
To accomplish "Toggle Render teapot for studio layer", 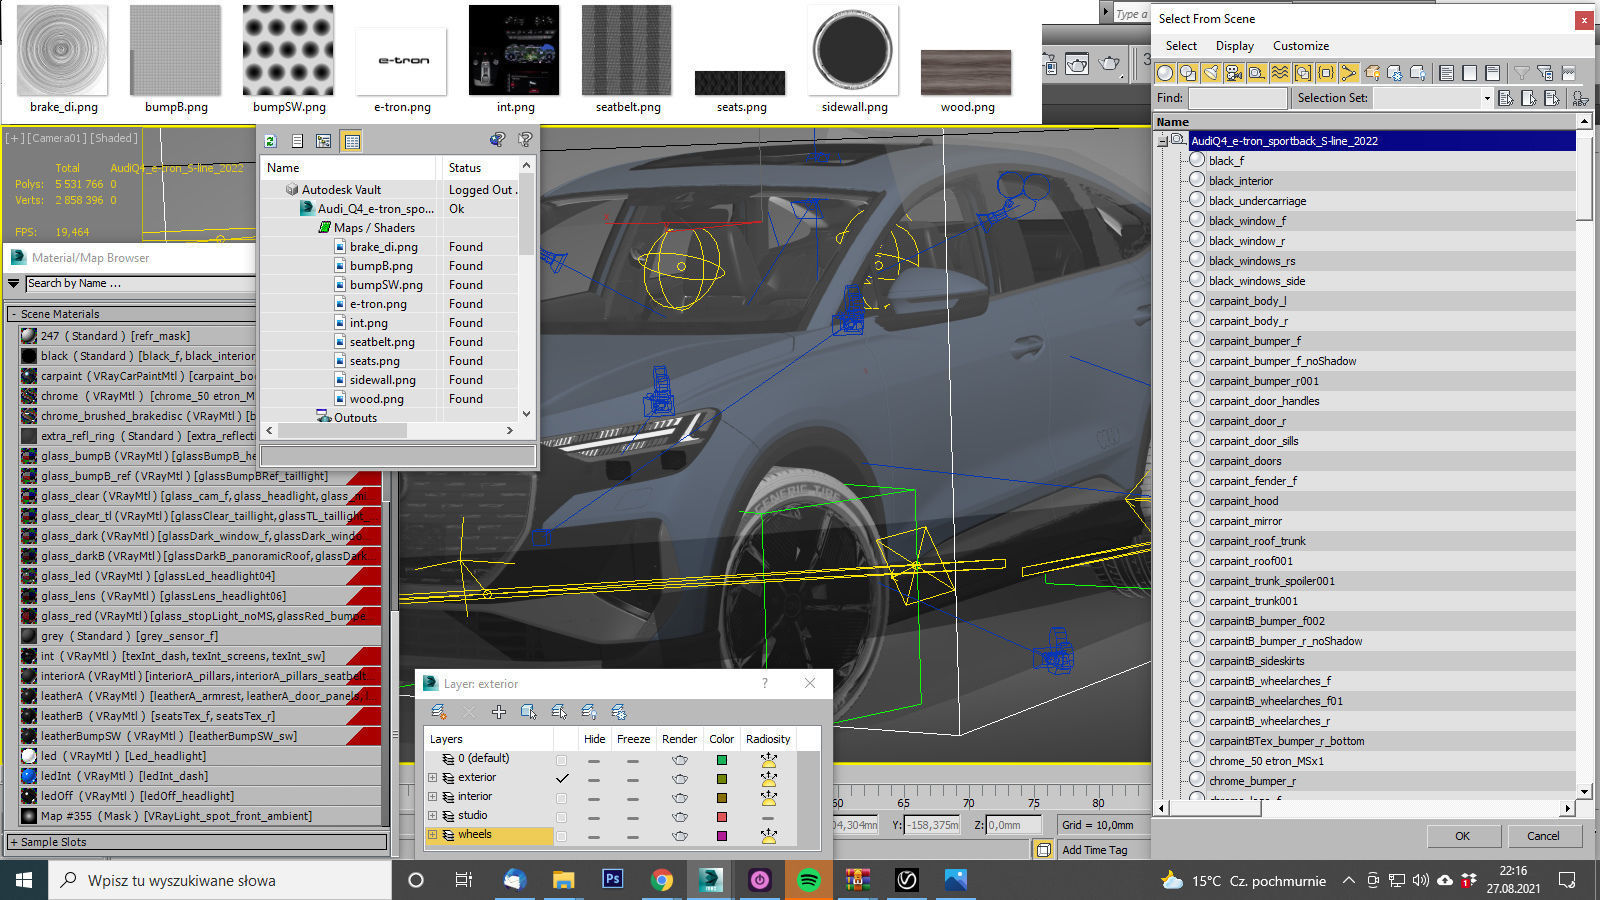I will [x=680, y=817].
